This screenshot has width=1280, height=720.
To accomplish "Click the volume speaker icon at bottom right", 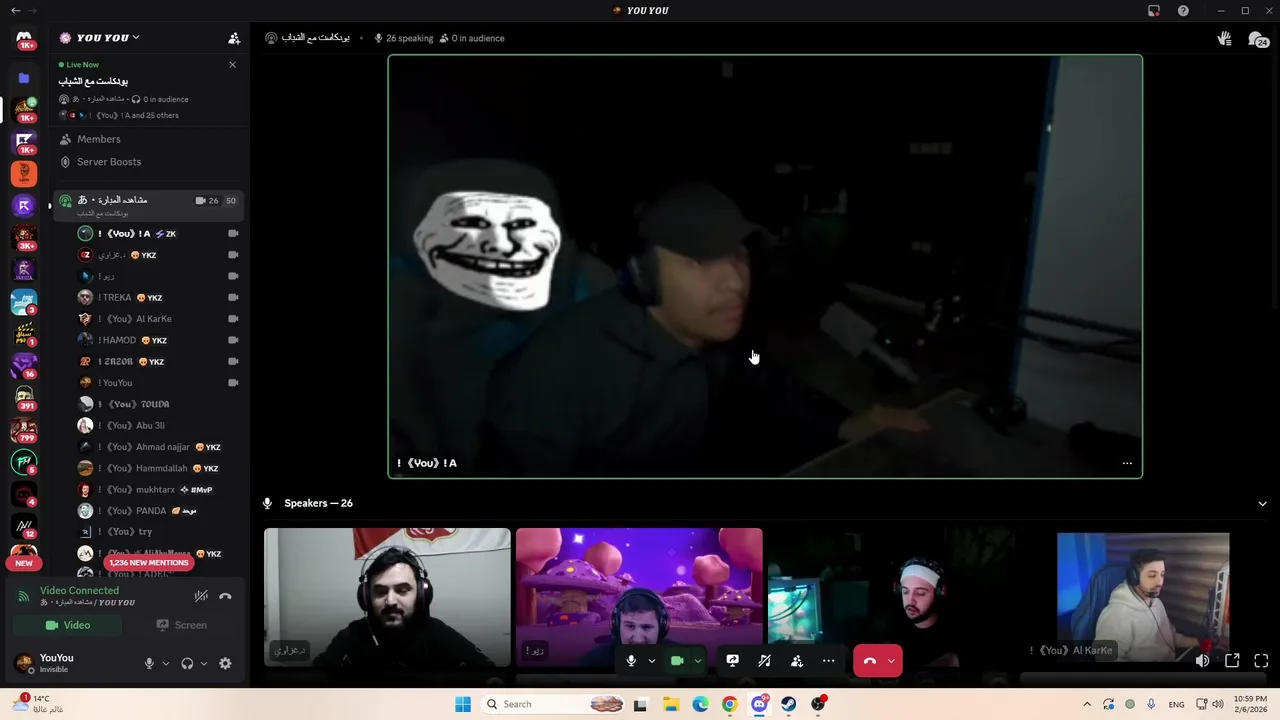I will 1202,661.
